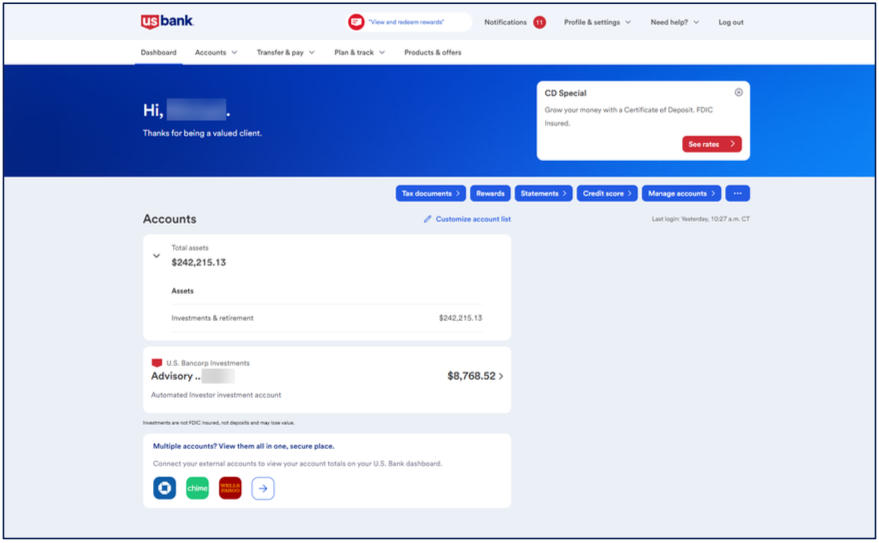Open Statements shortcut

pyautogui.click(x=543, y=193)
